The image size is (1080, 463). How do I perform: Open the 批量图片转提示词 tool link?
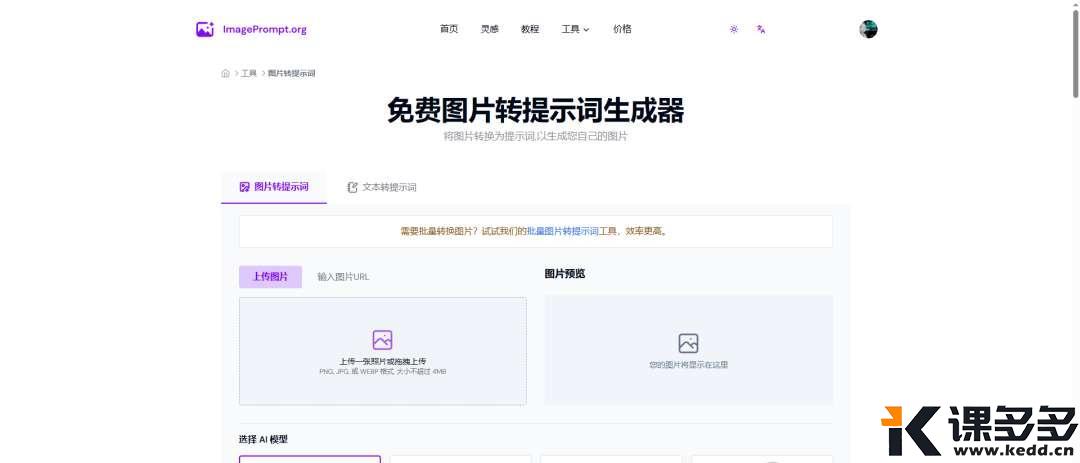click(x=563, y=232)
